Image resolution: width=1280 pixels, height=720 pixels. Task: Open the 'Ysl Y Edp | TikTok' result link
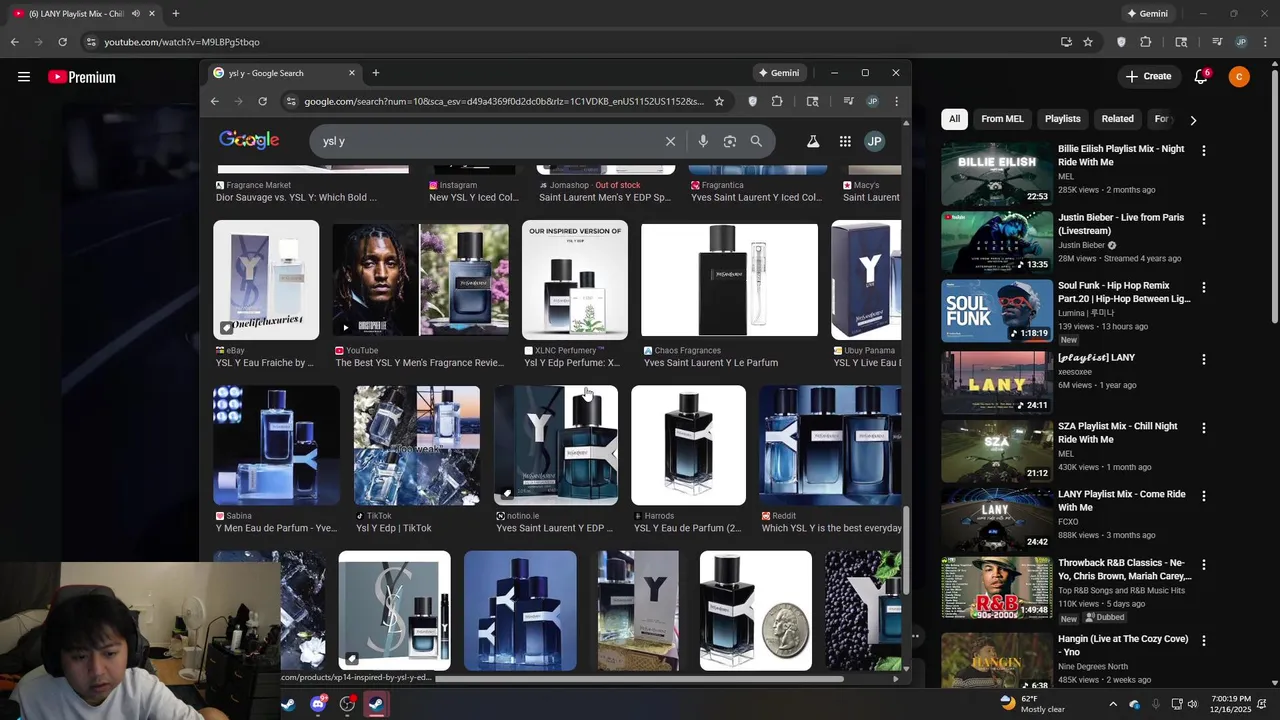click(394, 528)
